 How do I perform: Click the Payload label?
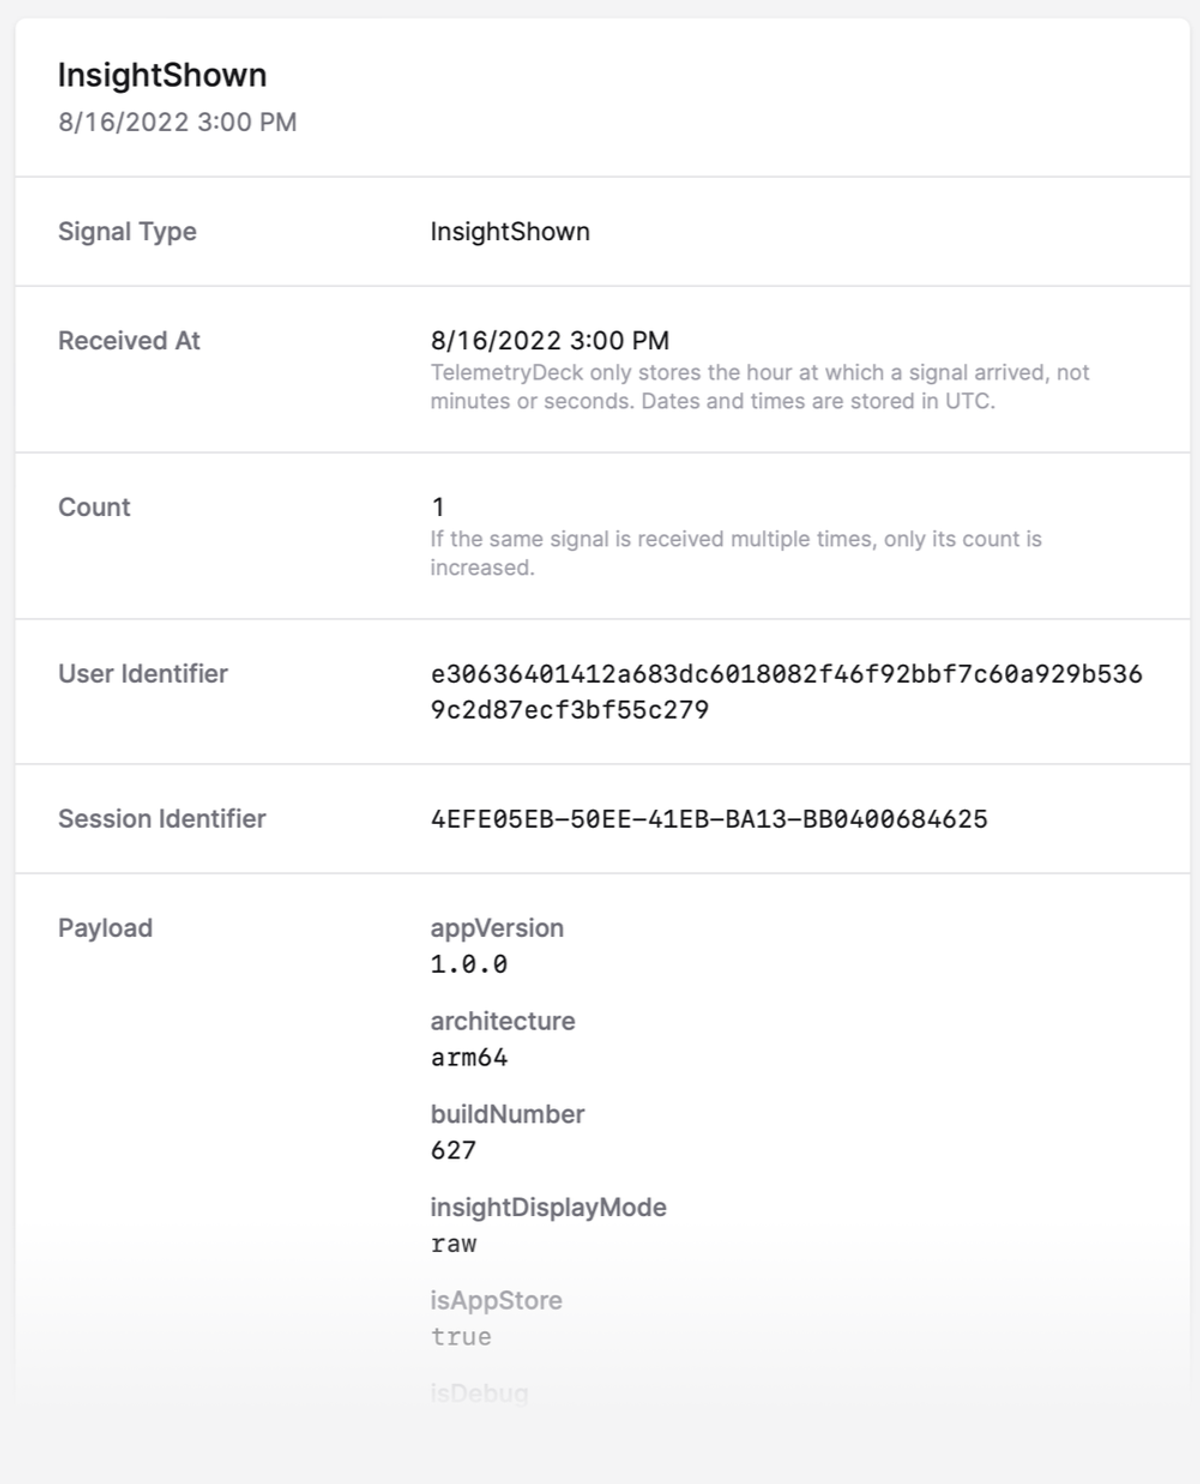[x=105, y=928]
